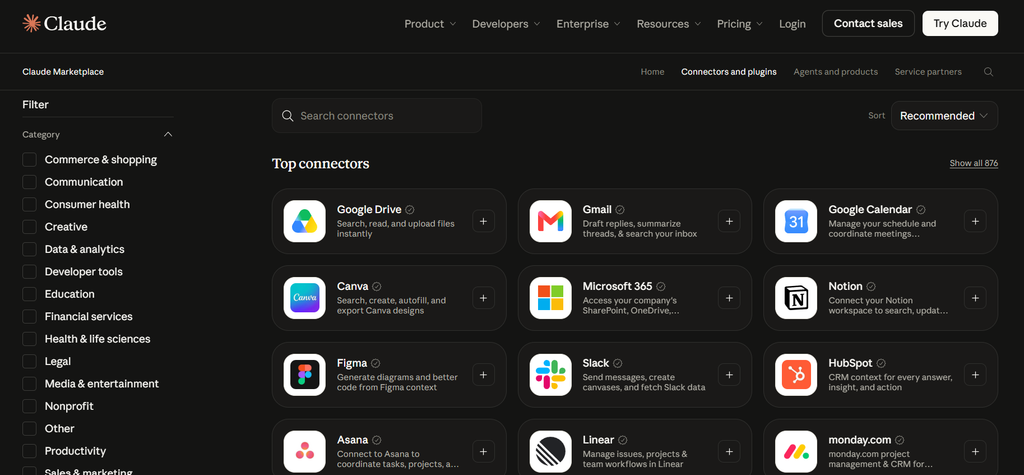This screenshot has height=475, width=1024.
Task: Add the Notion connector with plus
Action: 975,298
